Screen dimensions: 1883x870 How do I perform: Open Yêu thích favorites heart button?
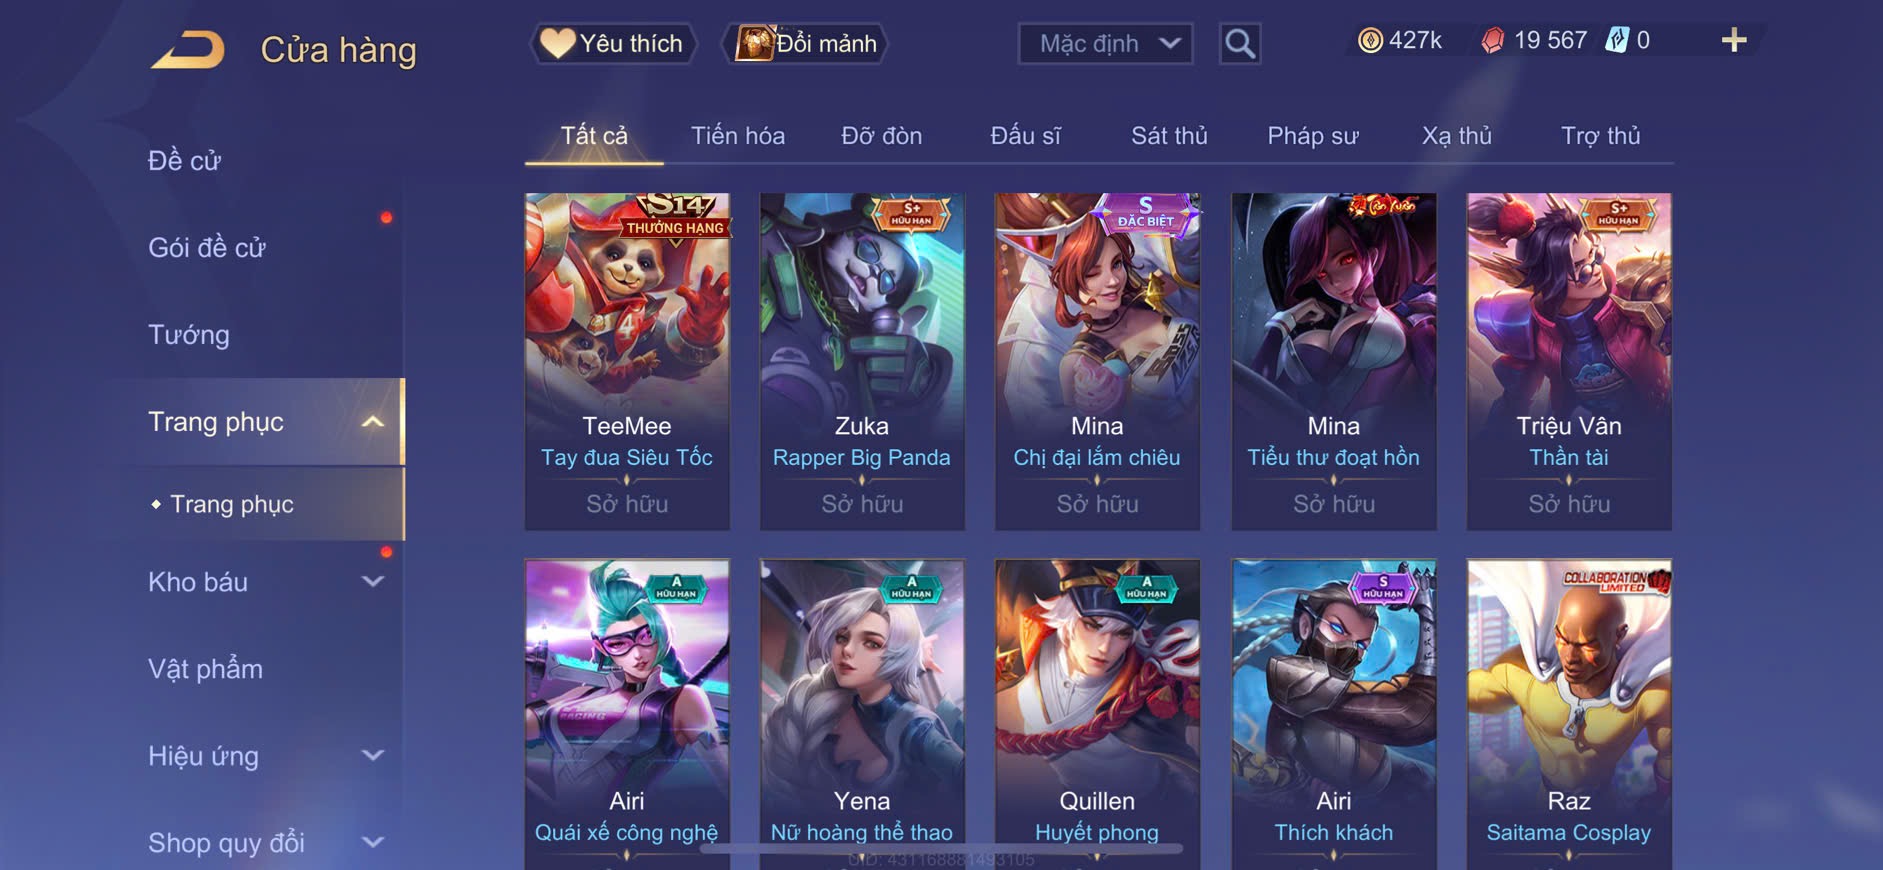point(612,44)
